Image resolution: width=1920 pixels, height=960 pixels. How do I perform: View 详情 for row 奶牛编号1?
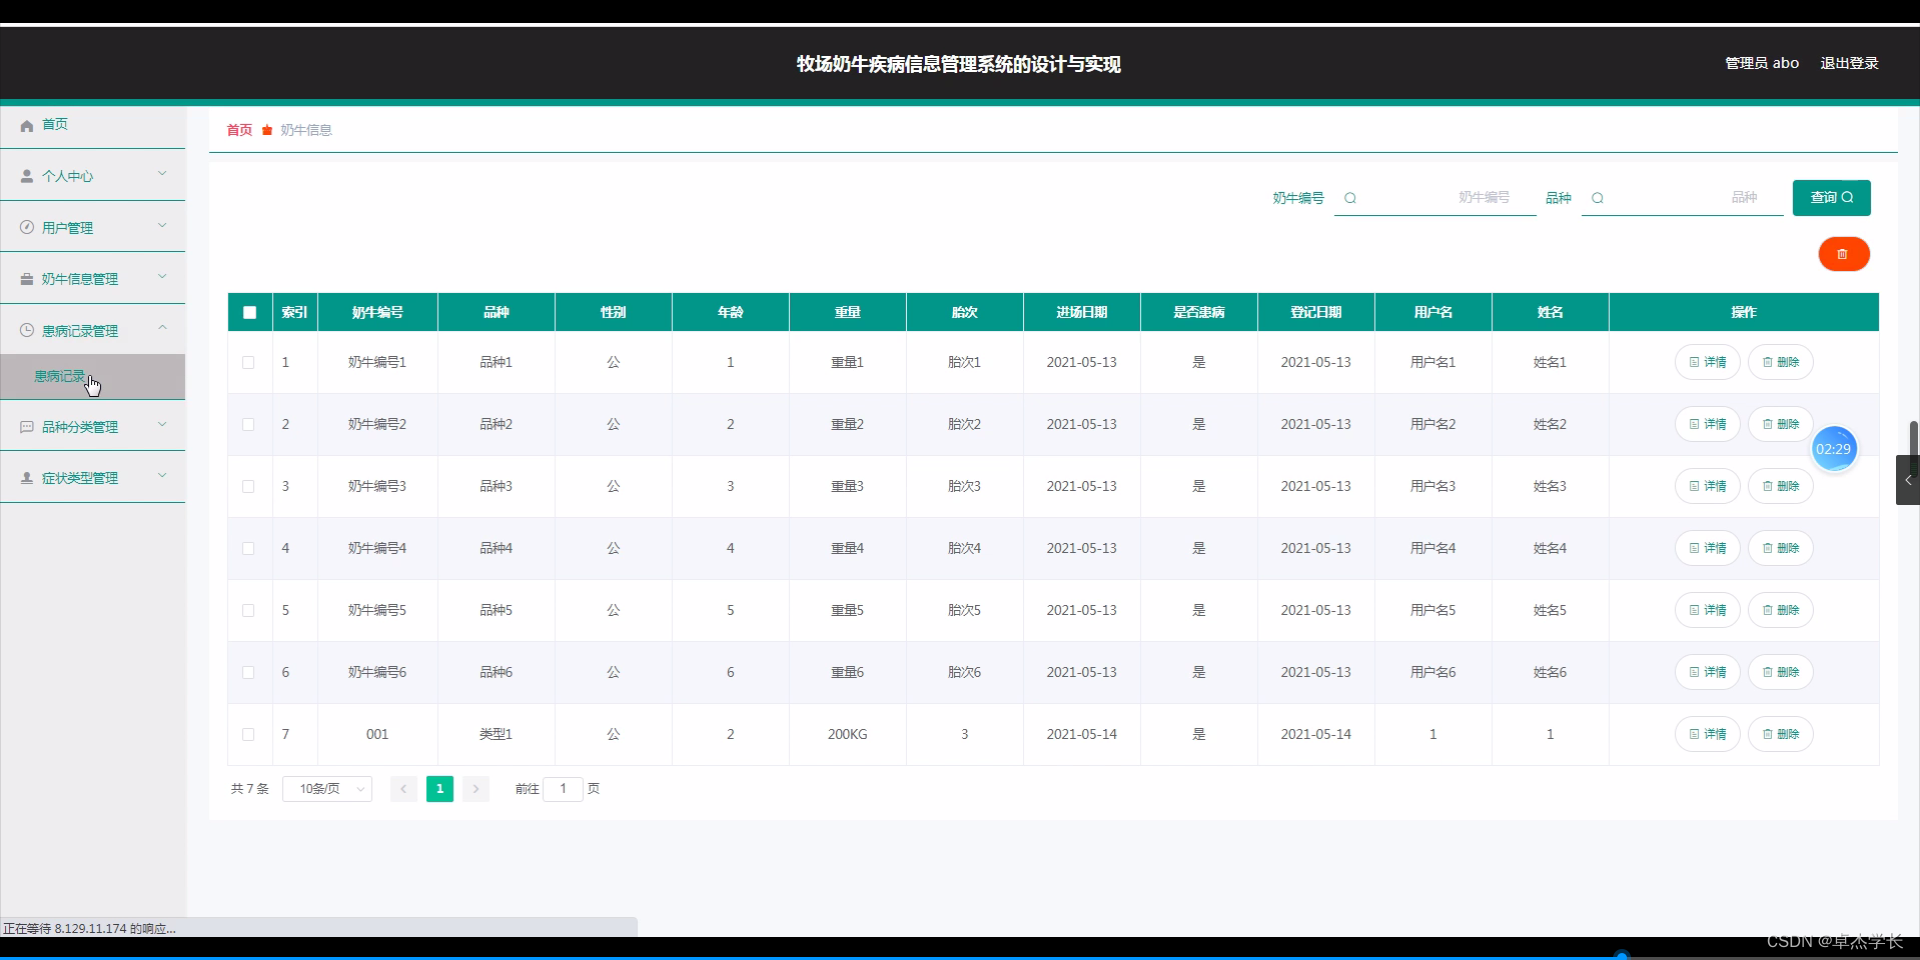pos(1707,362)
